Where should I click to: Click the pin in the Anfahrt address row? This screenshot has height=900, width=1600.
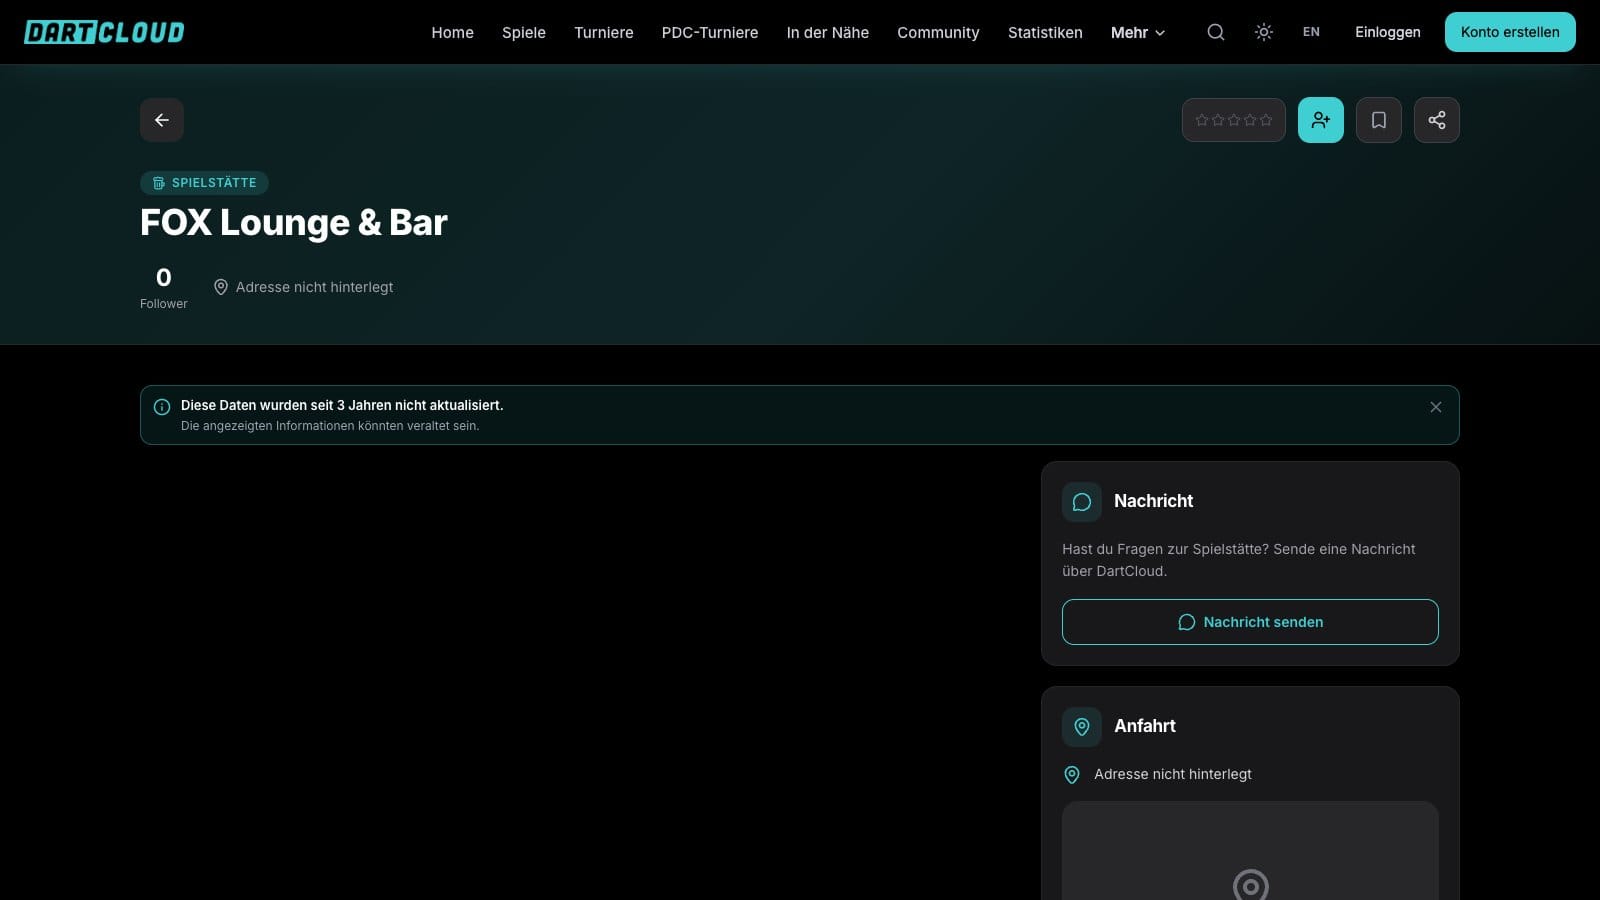(x=1072, y=775)
